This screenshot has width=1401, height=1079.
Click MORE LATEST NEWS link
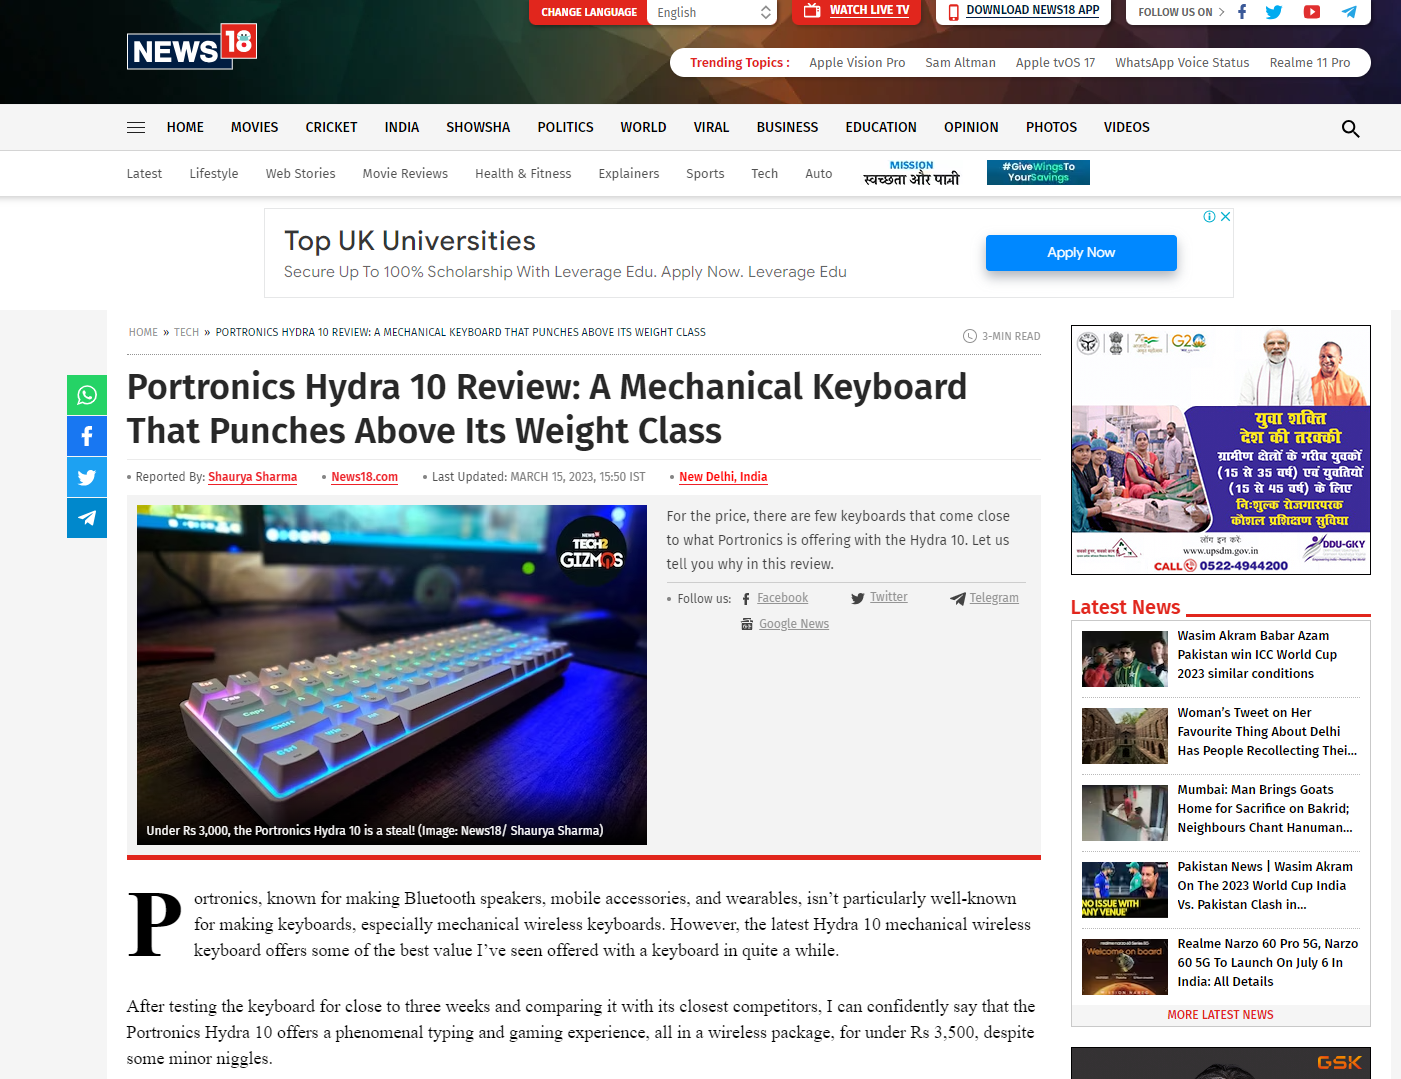coord(1220,1014)
